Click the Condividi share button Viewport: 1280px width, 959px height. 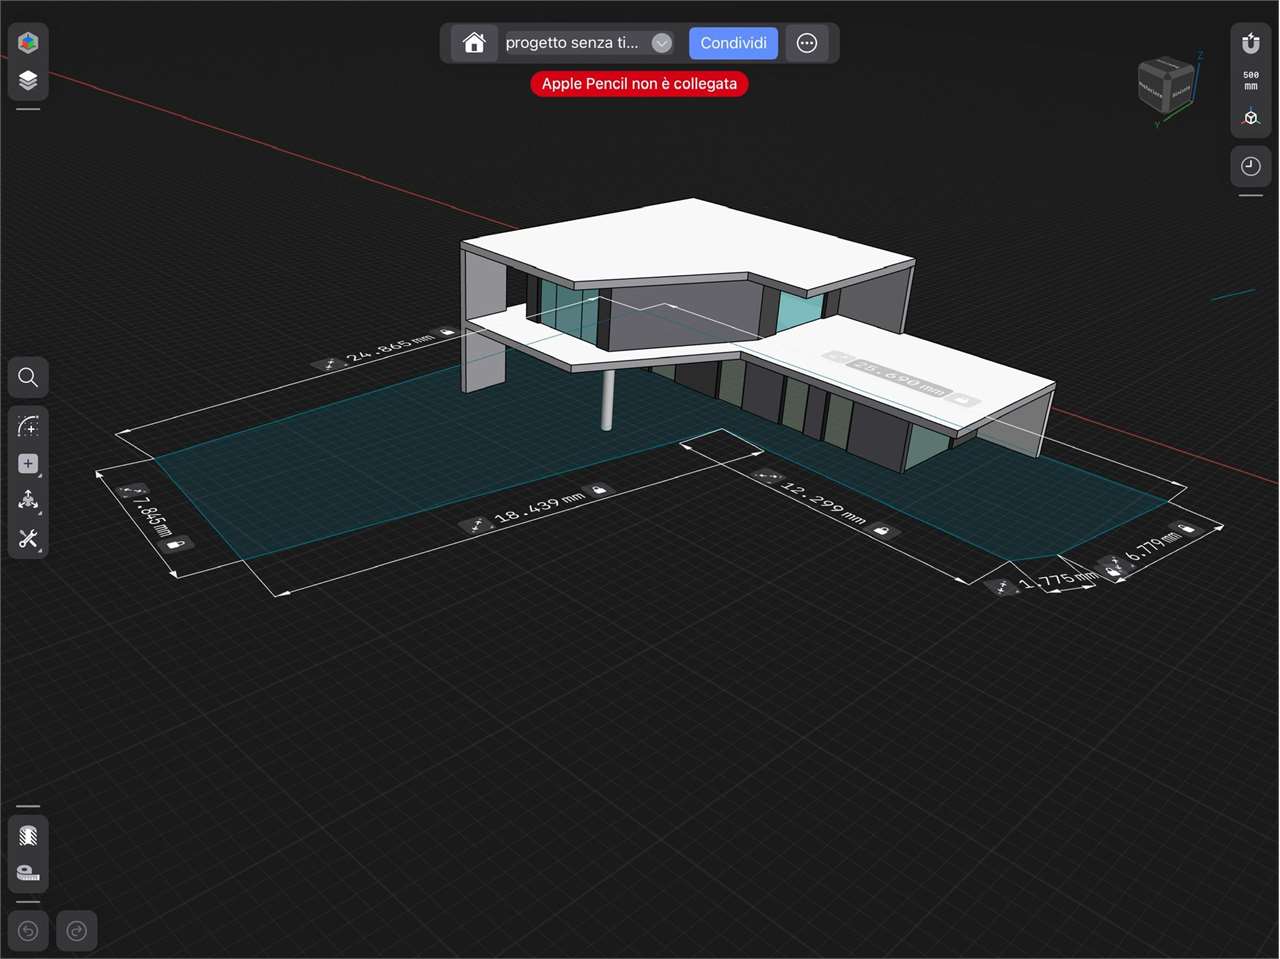coord(733,43)
